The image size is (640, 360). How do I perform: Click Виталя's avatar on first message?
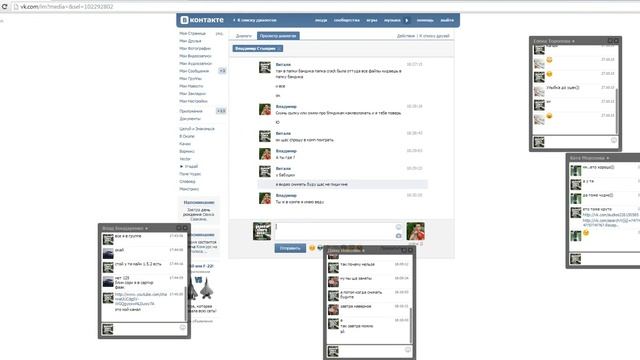pyautogui.click(x=265, y=67)
